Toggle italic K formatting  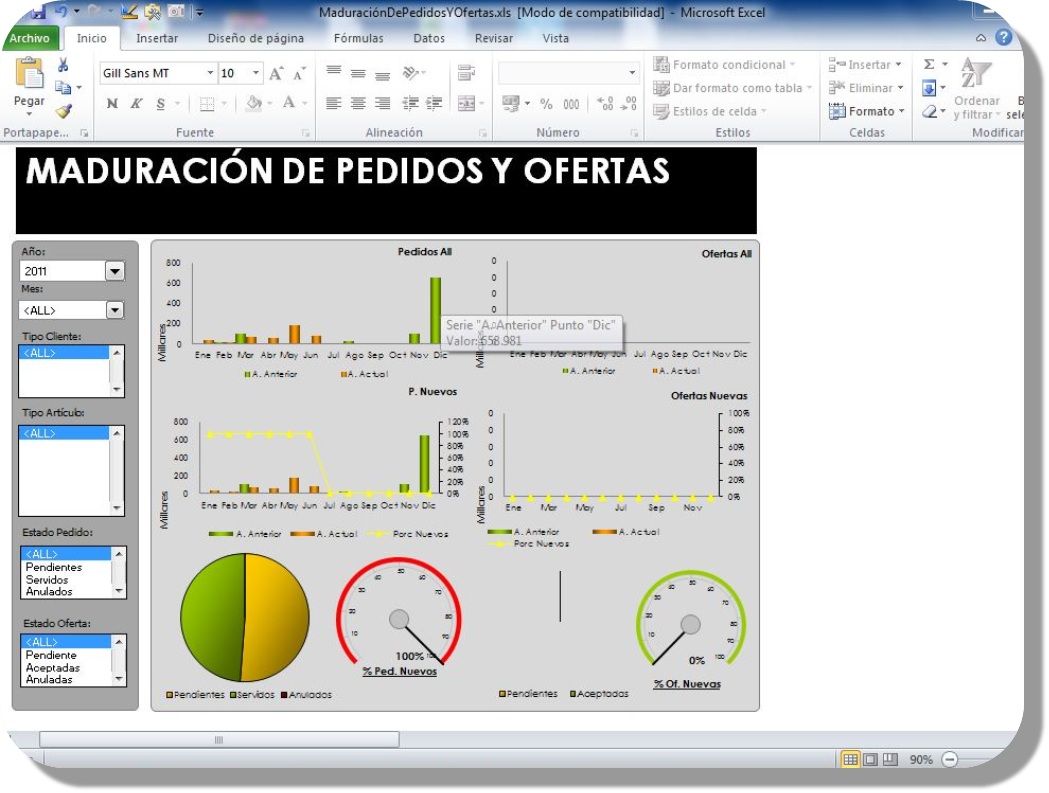136,103
